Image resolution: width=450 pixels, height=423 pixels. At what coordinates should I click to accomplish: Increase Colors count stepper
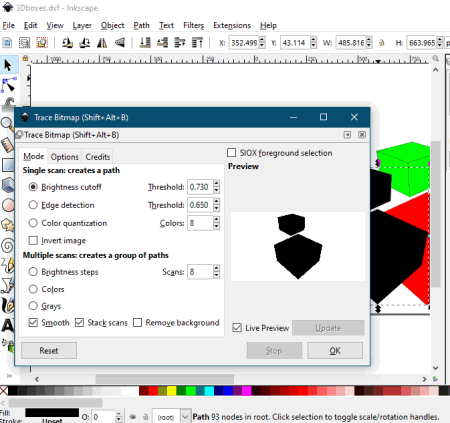(216, 219)
